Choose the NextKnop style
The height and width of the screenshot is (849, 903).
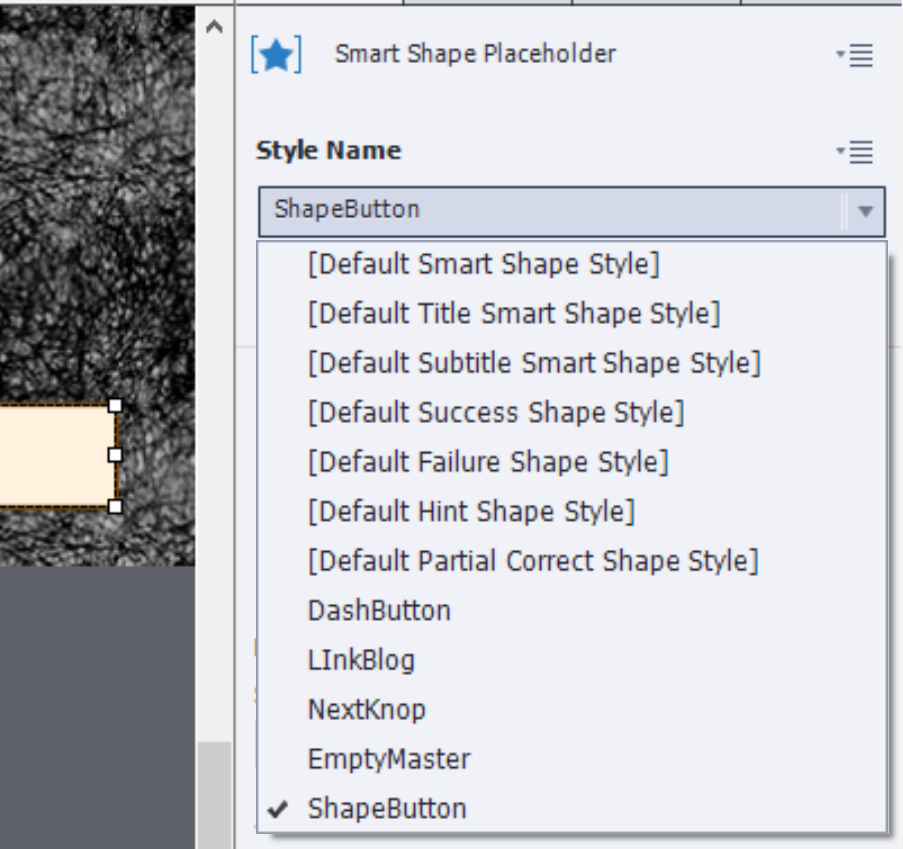(x=367, y=709)
